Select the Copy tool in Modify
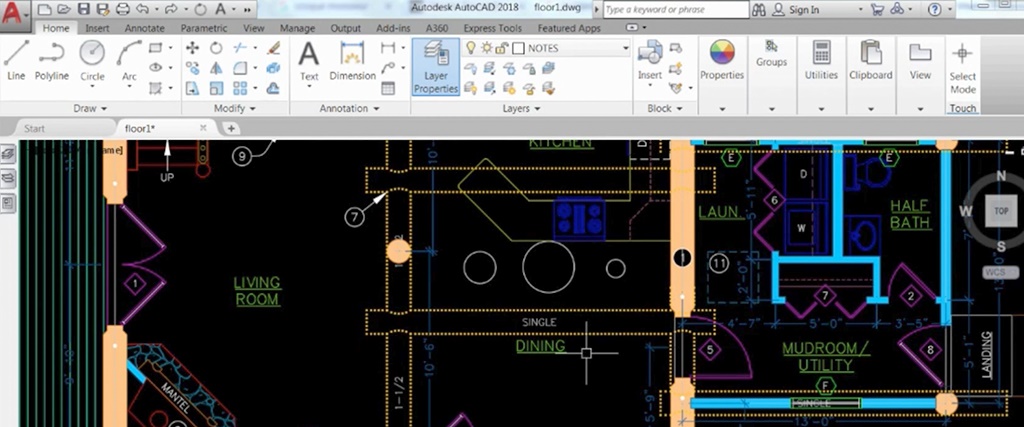The height and width of the screenshot is (427, 1024). (193, 68)
